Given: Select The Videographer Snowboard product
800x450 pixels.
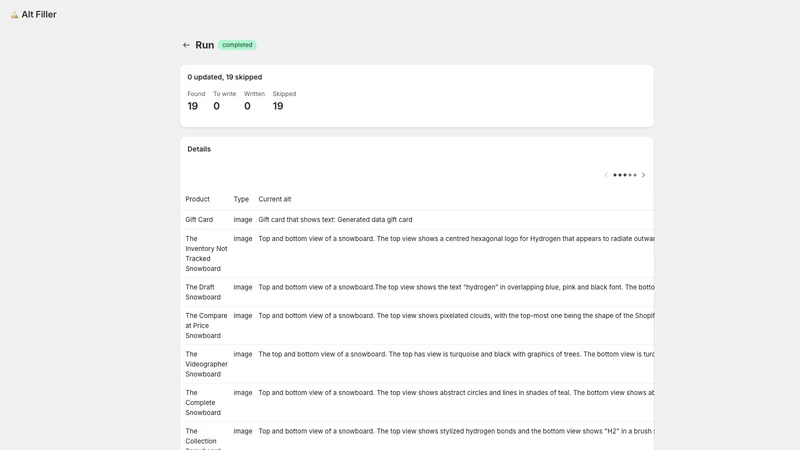Looking at the screenshot, I should point(206,364).
